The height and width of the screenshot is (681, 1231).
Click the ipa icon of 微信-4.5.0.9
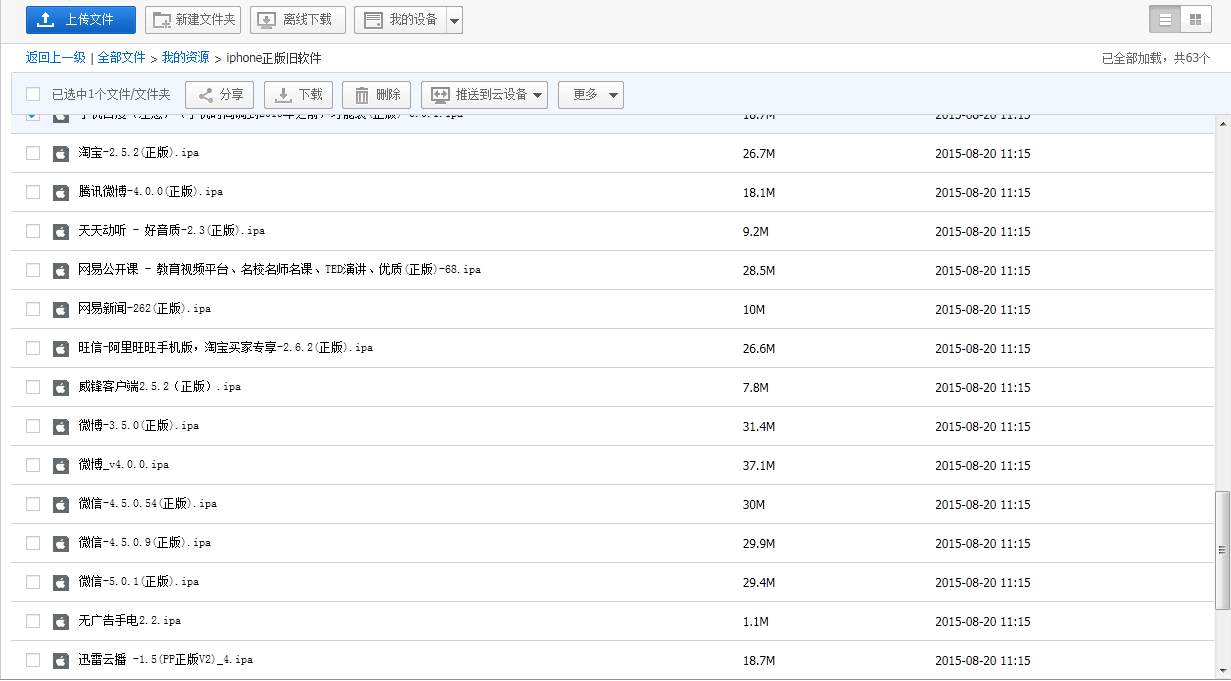pos(61,544)
